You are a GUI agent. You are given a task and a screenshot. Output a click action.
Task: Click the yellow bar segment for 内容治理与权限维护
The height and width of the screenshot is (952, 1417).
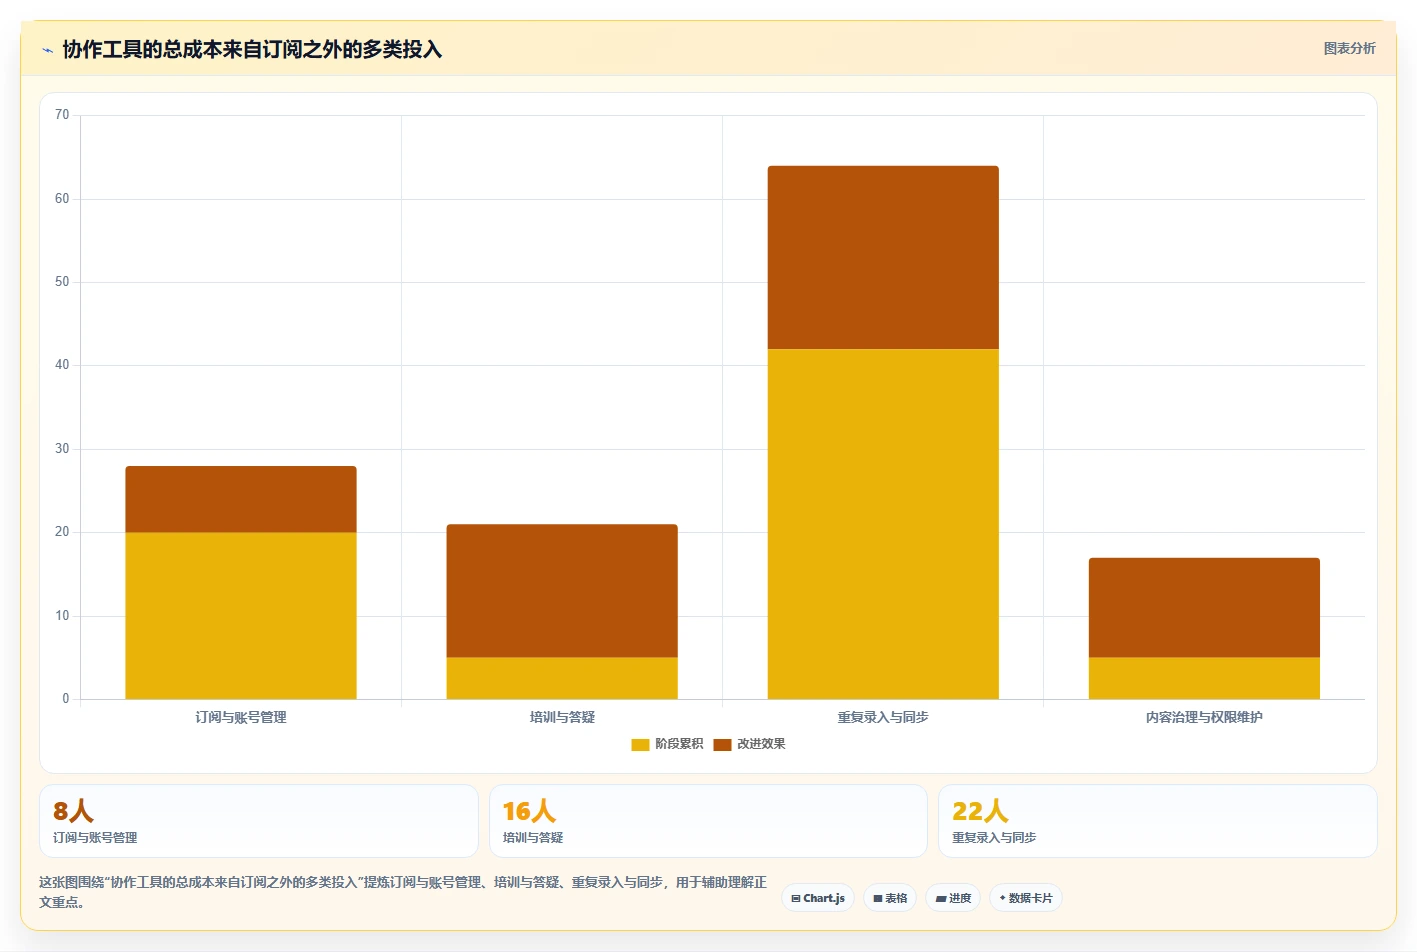coord(1204,678)
